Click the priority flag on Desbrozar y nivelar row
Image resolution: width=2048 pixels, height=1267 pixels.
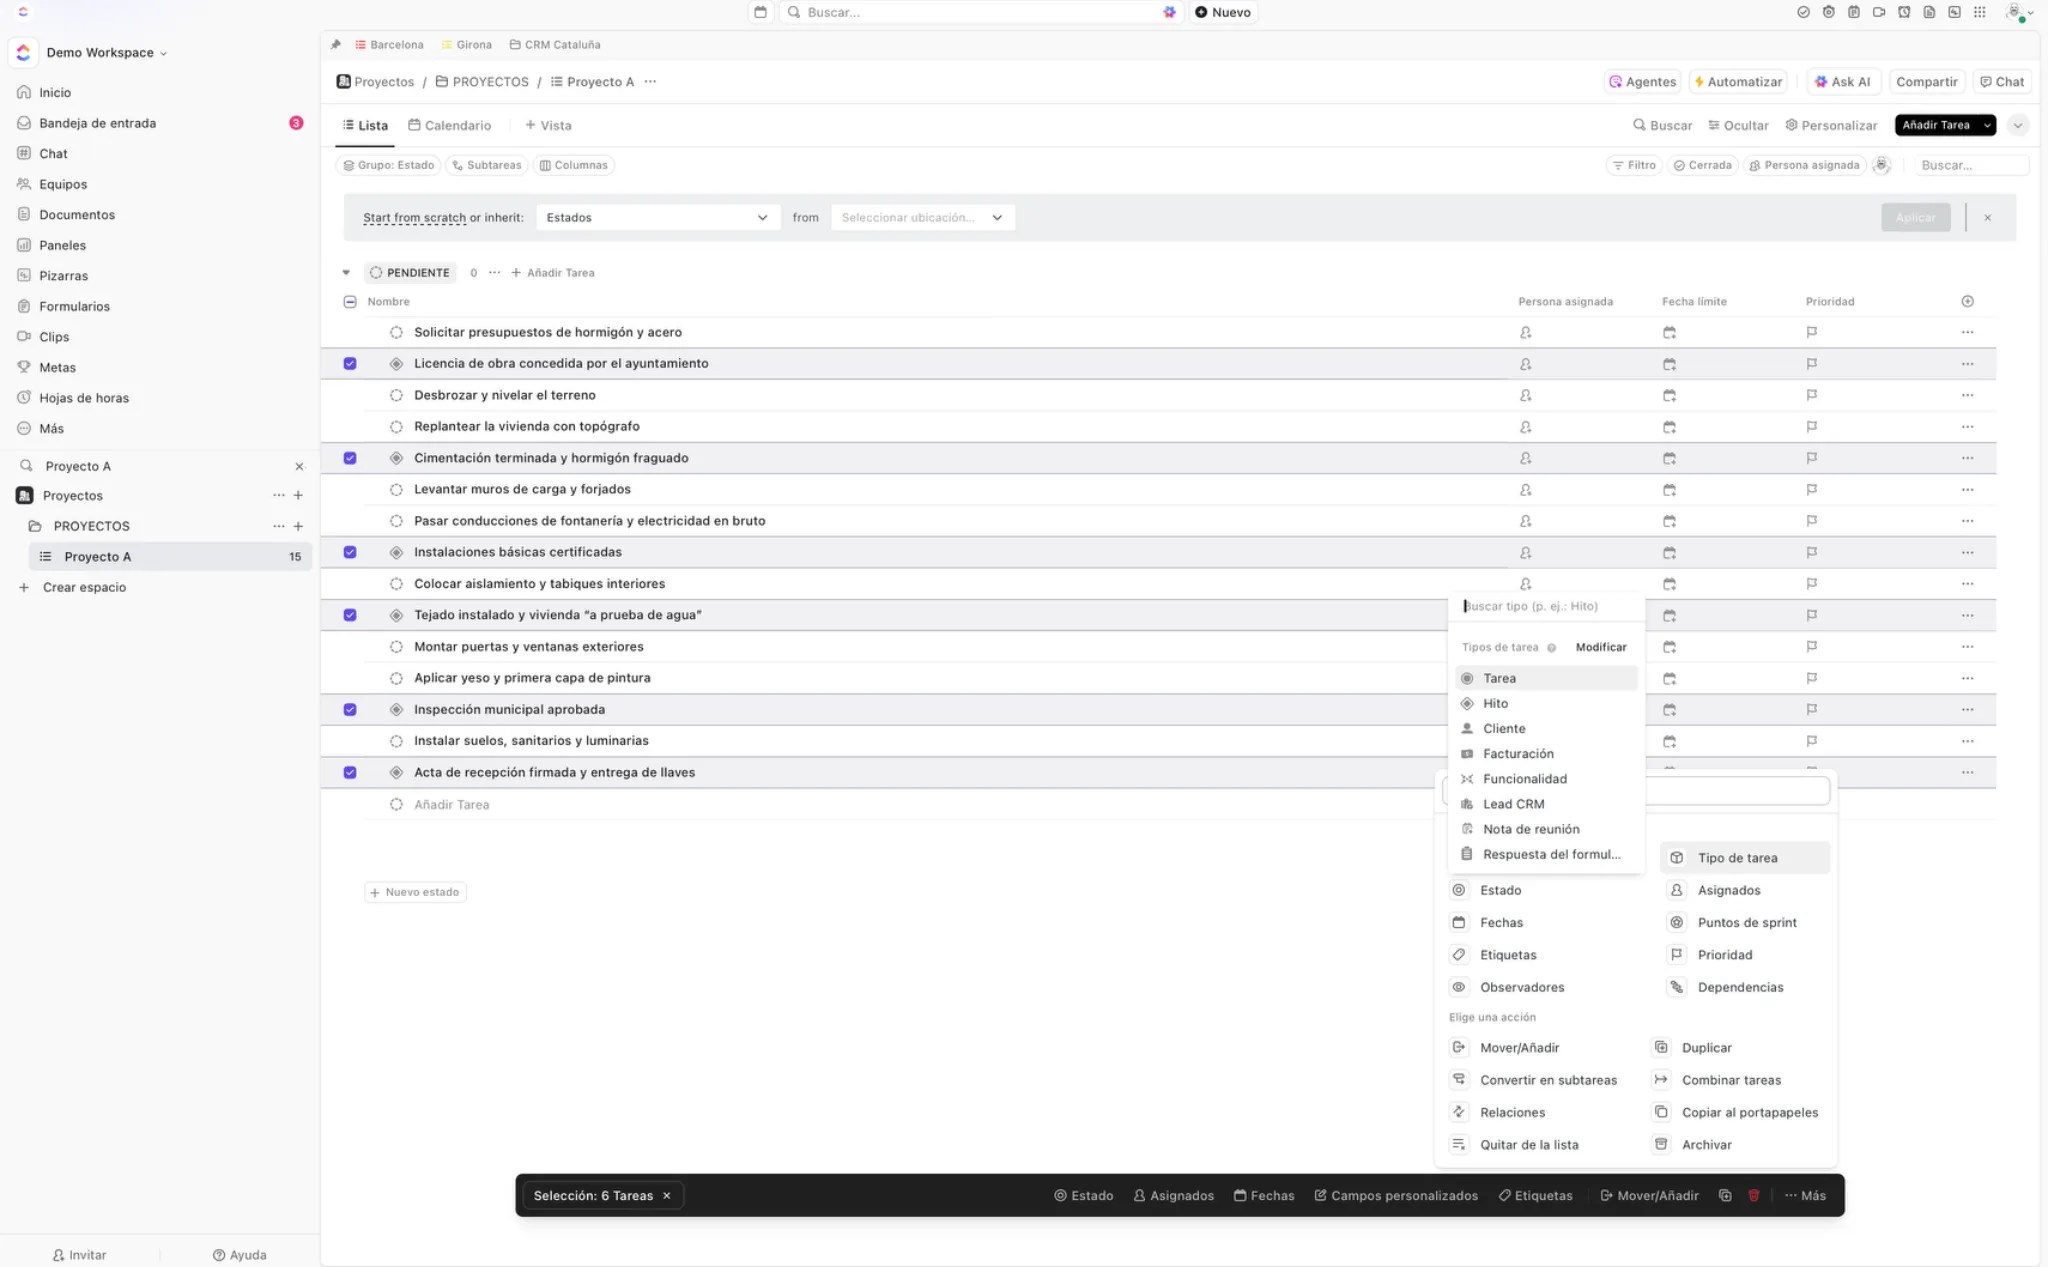(x=1811, y=396)
